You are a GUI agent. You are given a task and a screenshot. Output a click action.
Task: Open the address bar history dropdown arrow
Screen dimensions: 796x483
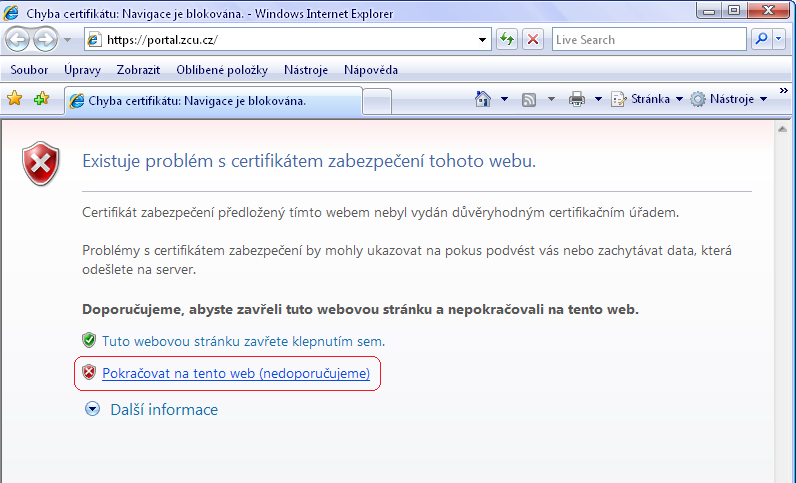point(482,40)
